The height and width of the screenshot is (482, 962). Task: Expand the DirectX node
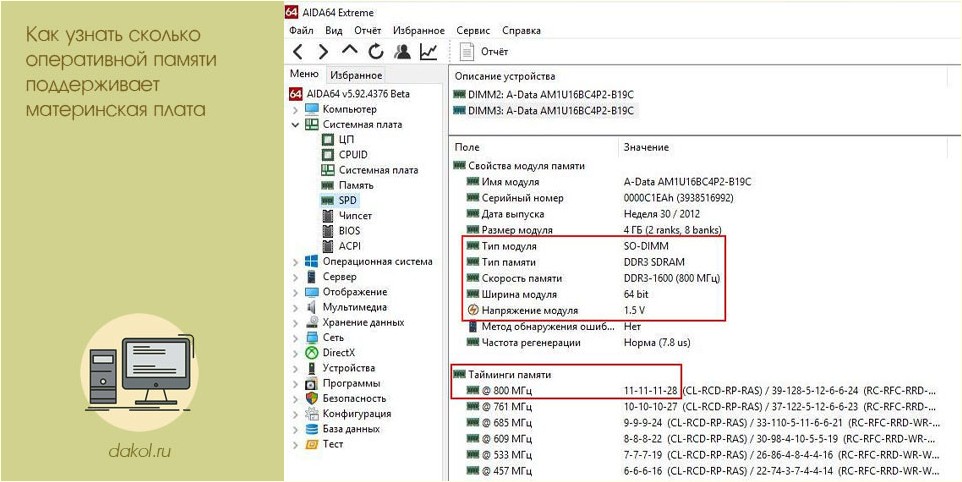(296, 353)
